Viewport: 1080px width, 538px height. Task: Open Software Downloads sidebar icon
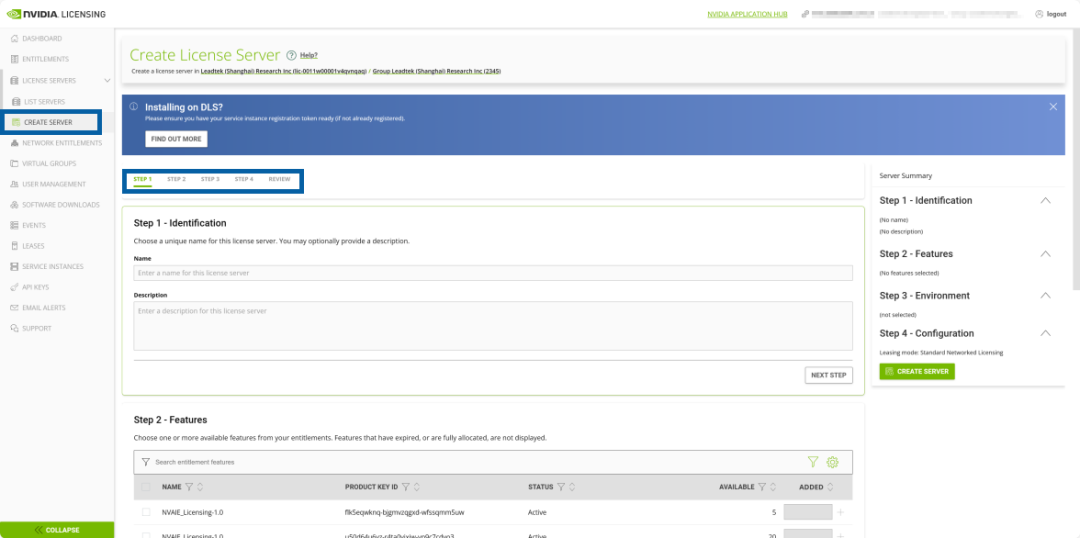pos(15,205)
